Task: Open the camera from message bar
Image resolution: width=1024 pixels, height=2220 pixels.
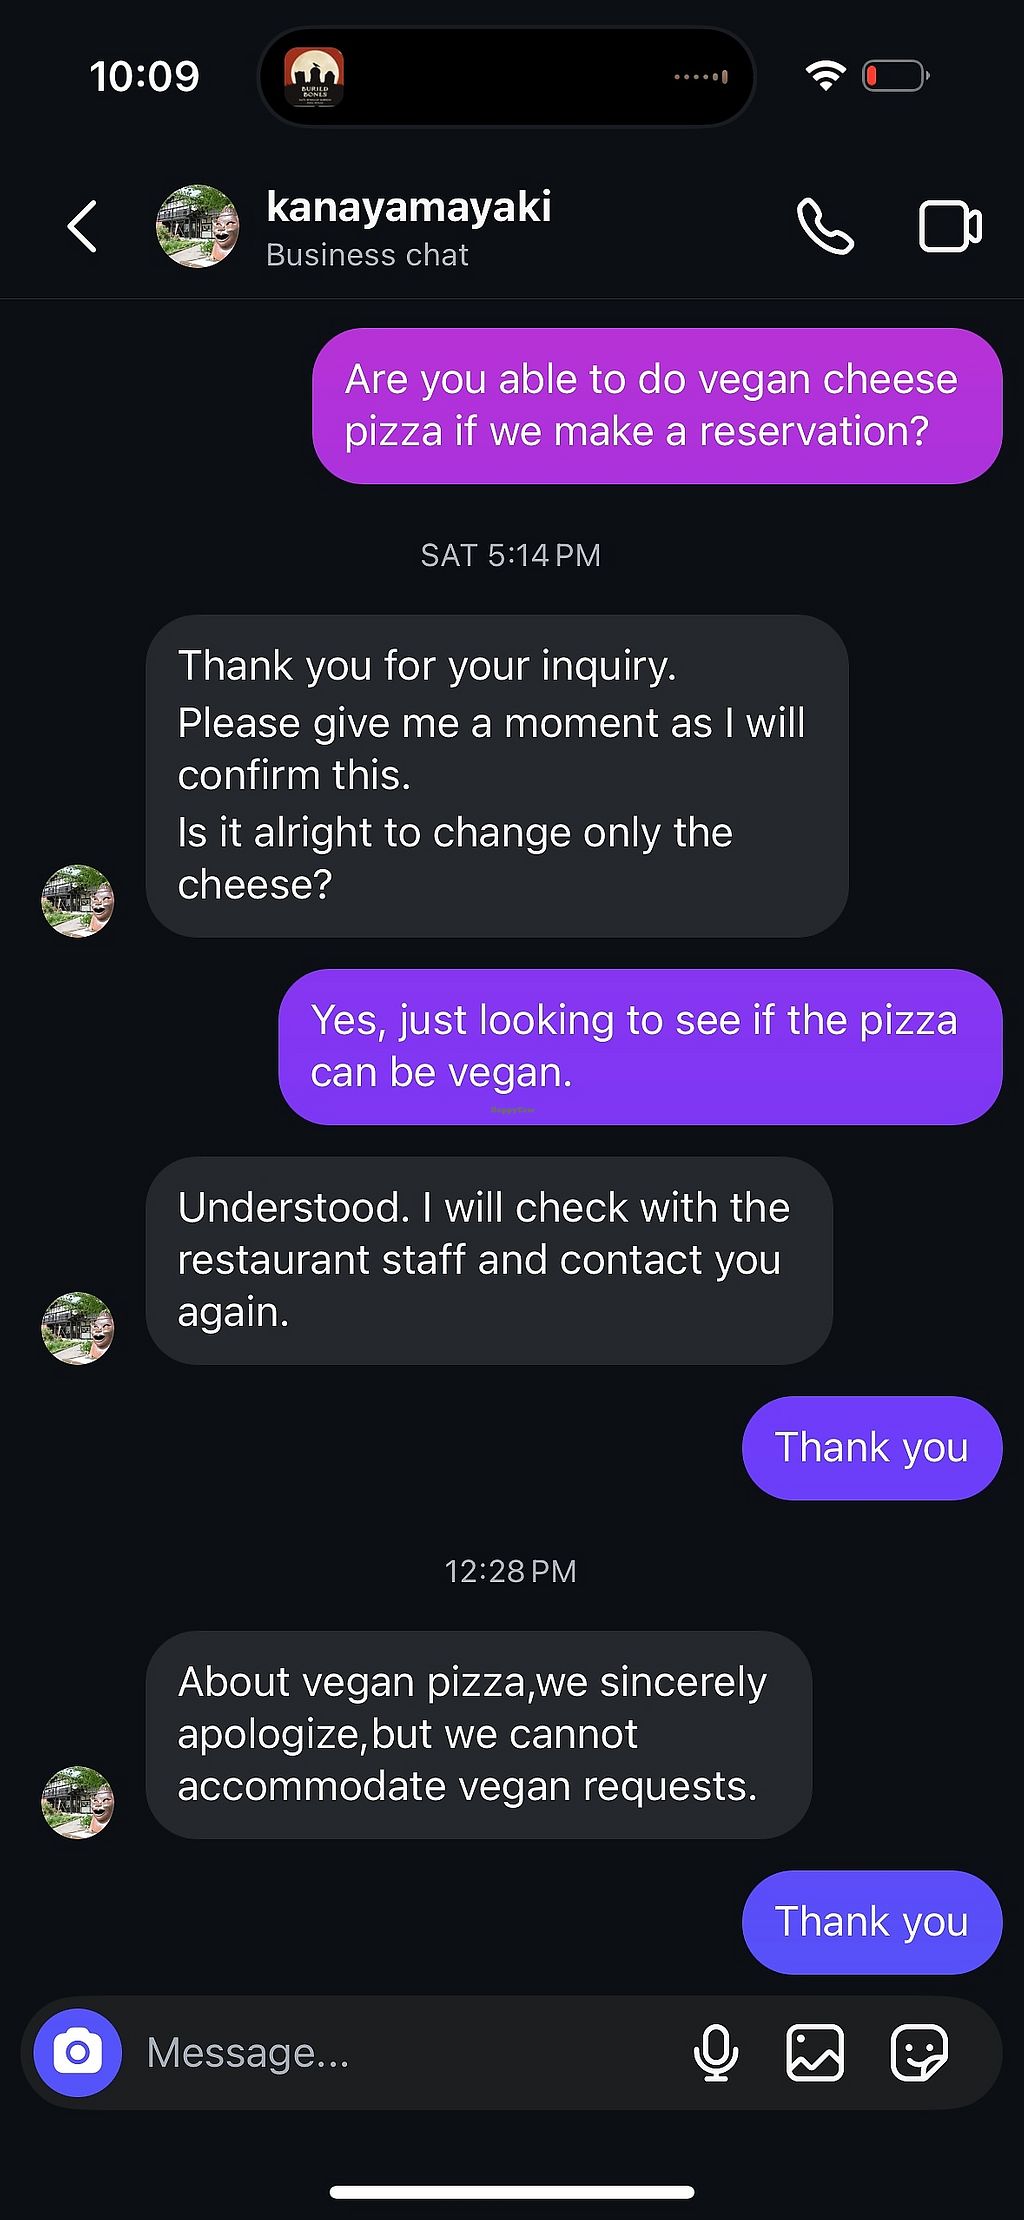Action: tap(78, 2053)
